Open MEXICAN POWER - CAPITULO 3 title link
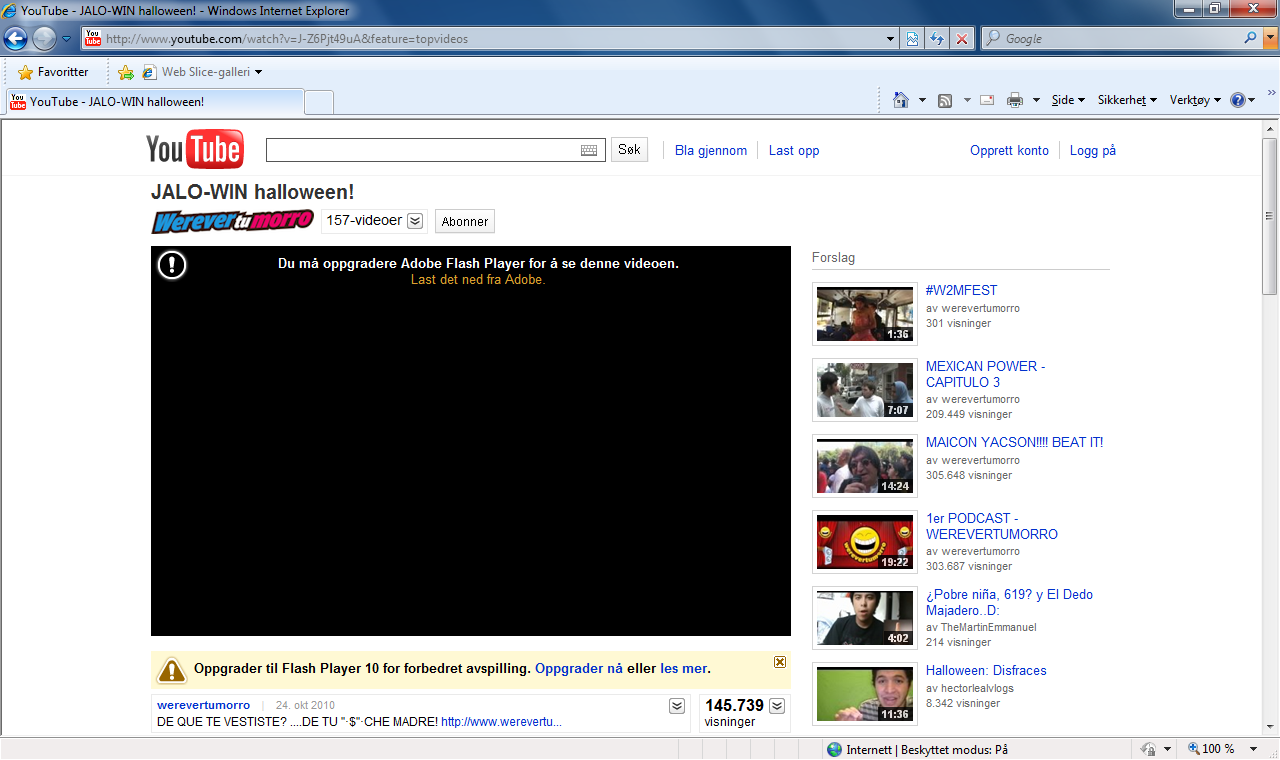 coord(985,374)
